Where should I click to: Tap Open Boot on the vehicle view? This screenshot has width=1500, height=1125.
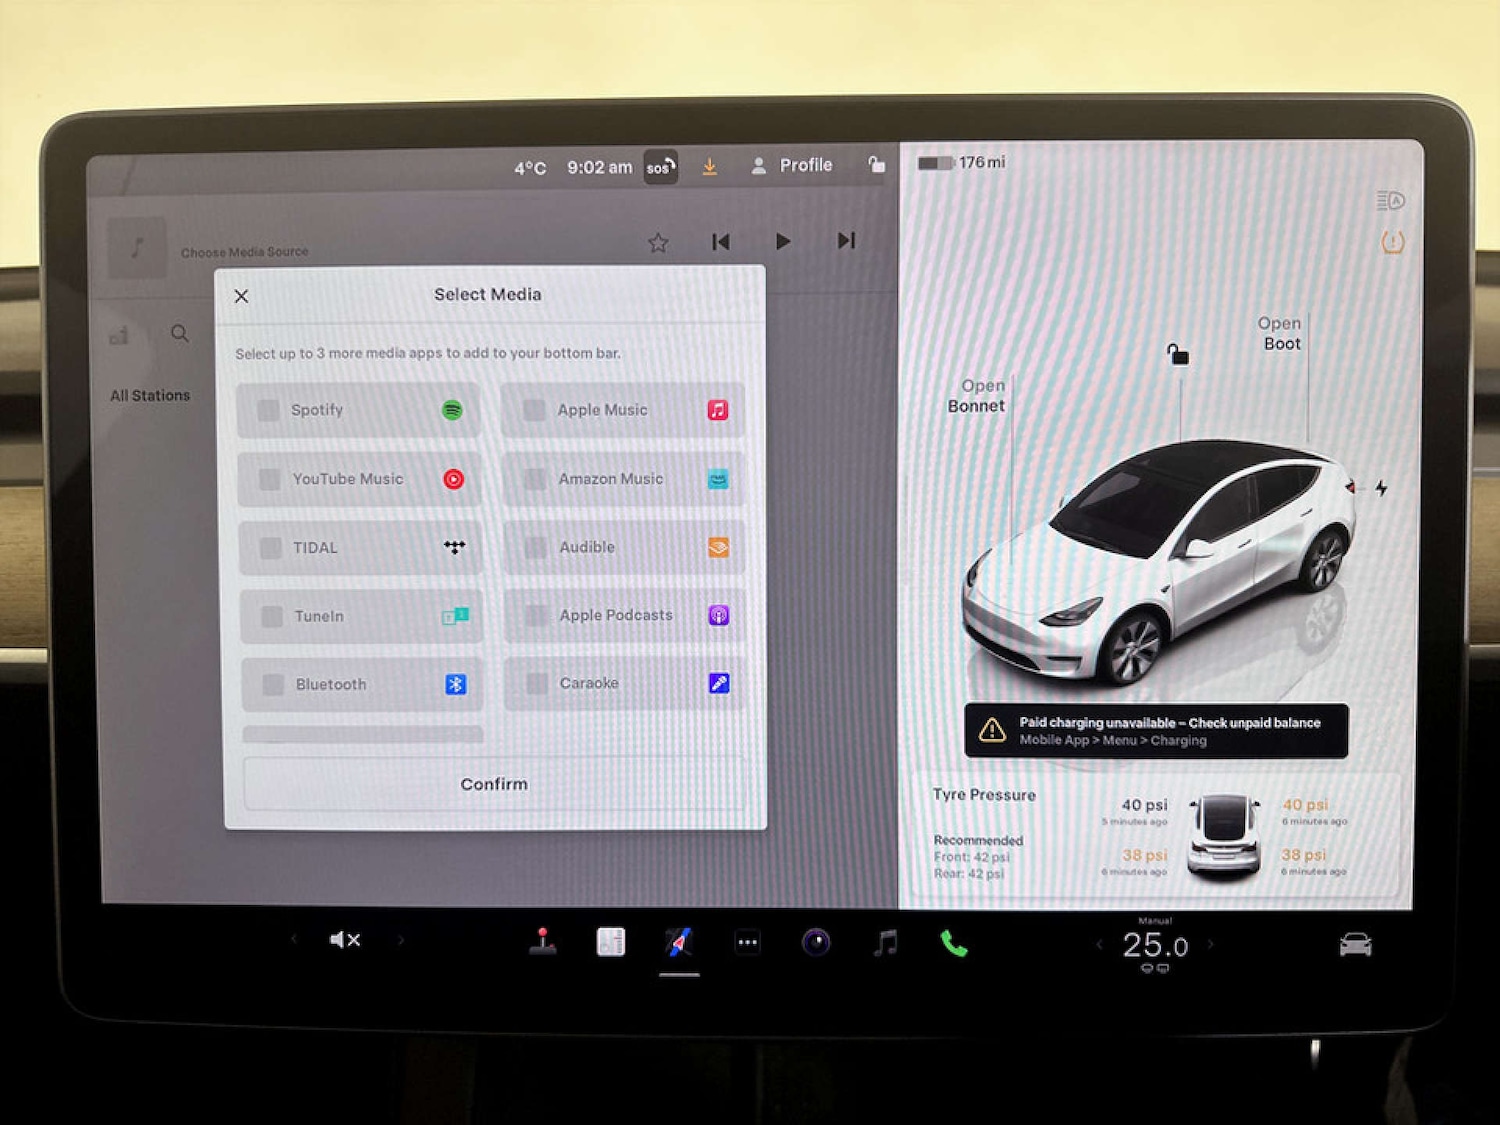(1280, 333)
